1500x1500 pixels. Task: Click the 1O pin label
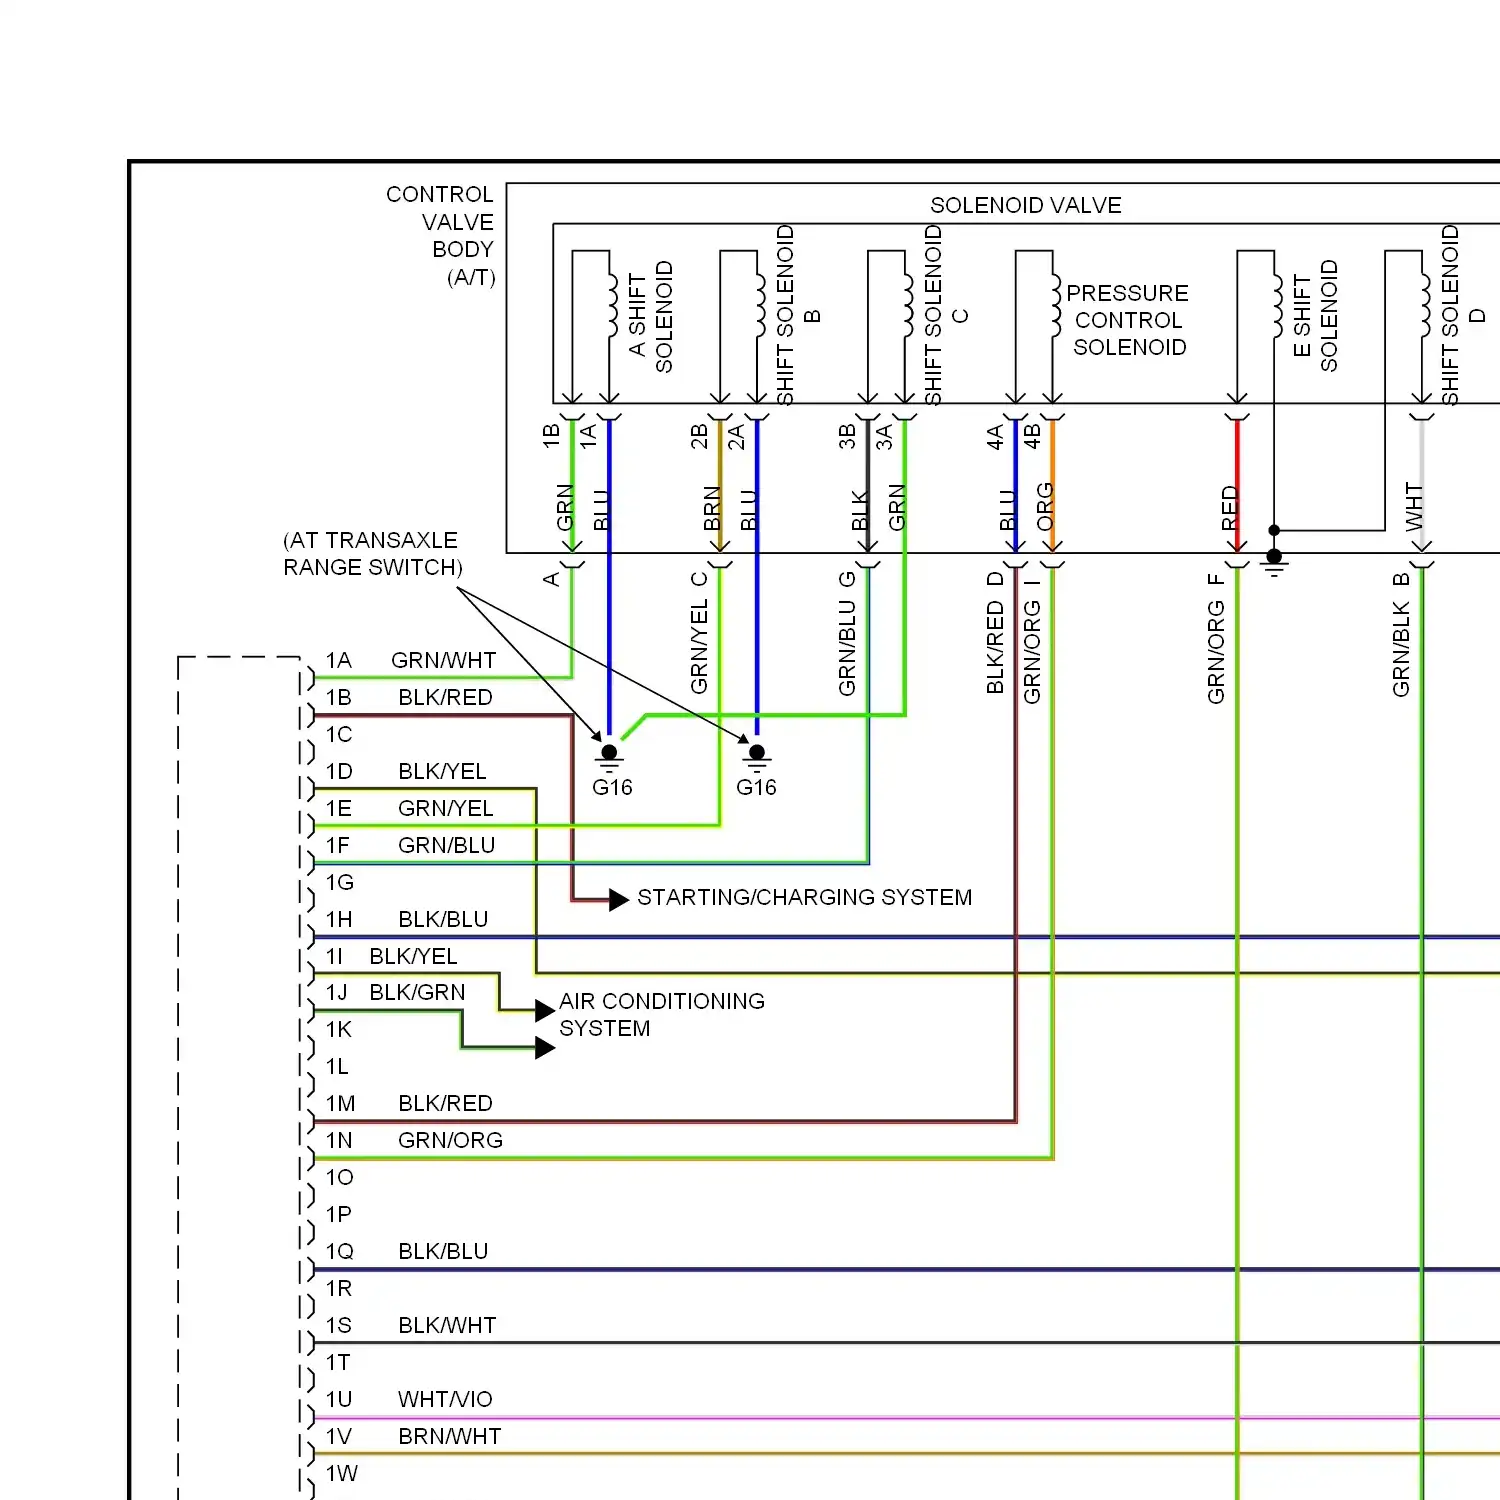[x=340, y=1177]
